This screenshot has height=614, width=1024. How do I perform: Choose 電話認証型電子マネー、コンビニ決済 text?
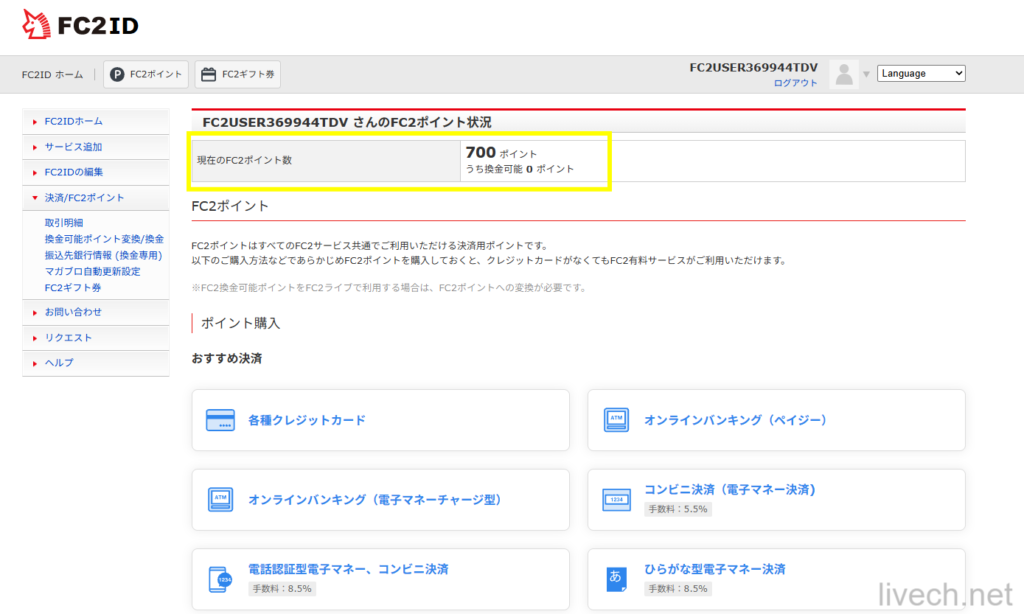(x=348, y=569)
